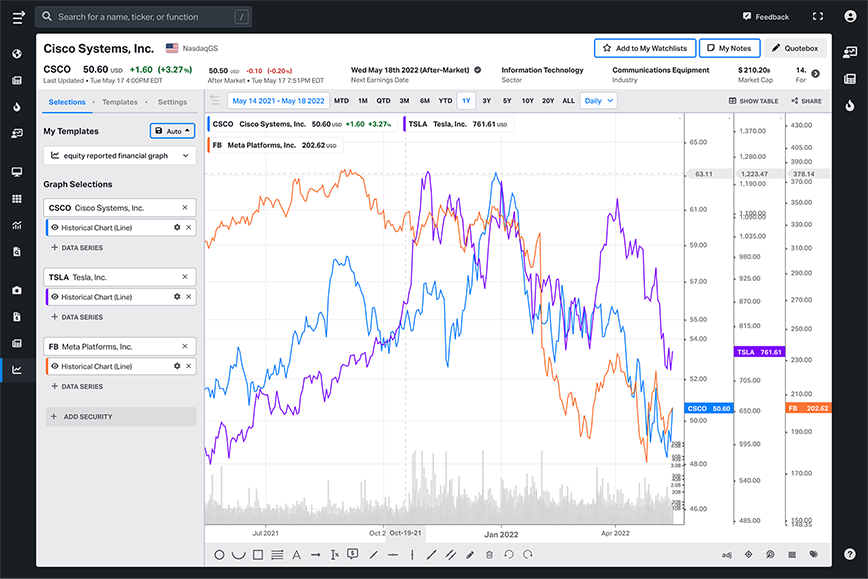The width and height of the screenshot is (868, 579).
Task: Click the trash icon in drawing toolbar
Action: [x=489, y=554]
